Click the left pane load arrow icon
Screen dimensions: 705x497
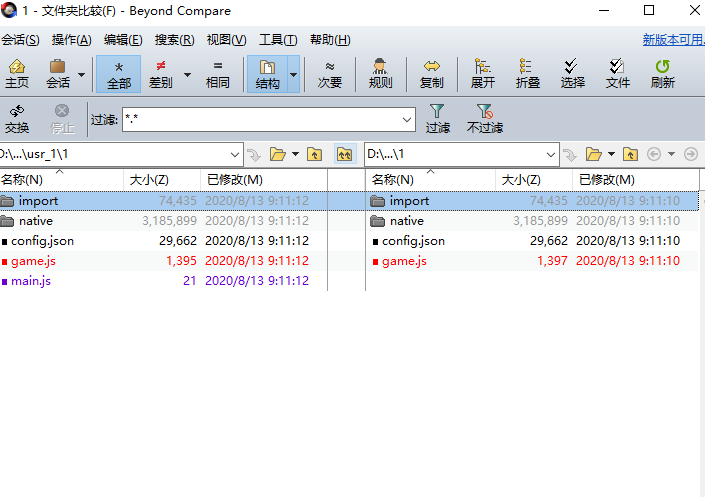coord(254,155)
